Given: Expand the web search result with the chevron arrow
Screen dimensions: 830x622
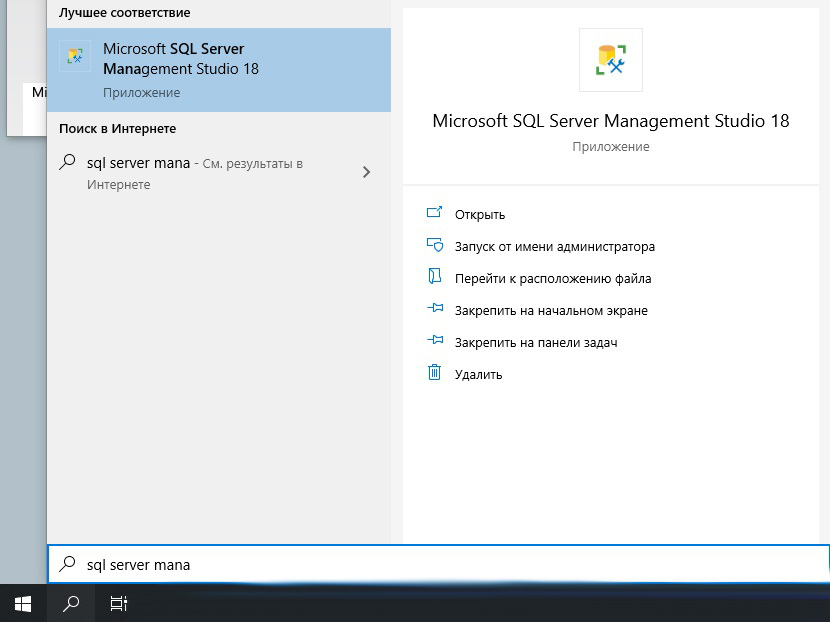Looking at the screenshot, I should point(366,172).
